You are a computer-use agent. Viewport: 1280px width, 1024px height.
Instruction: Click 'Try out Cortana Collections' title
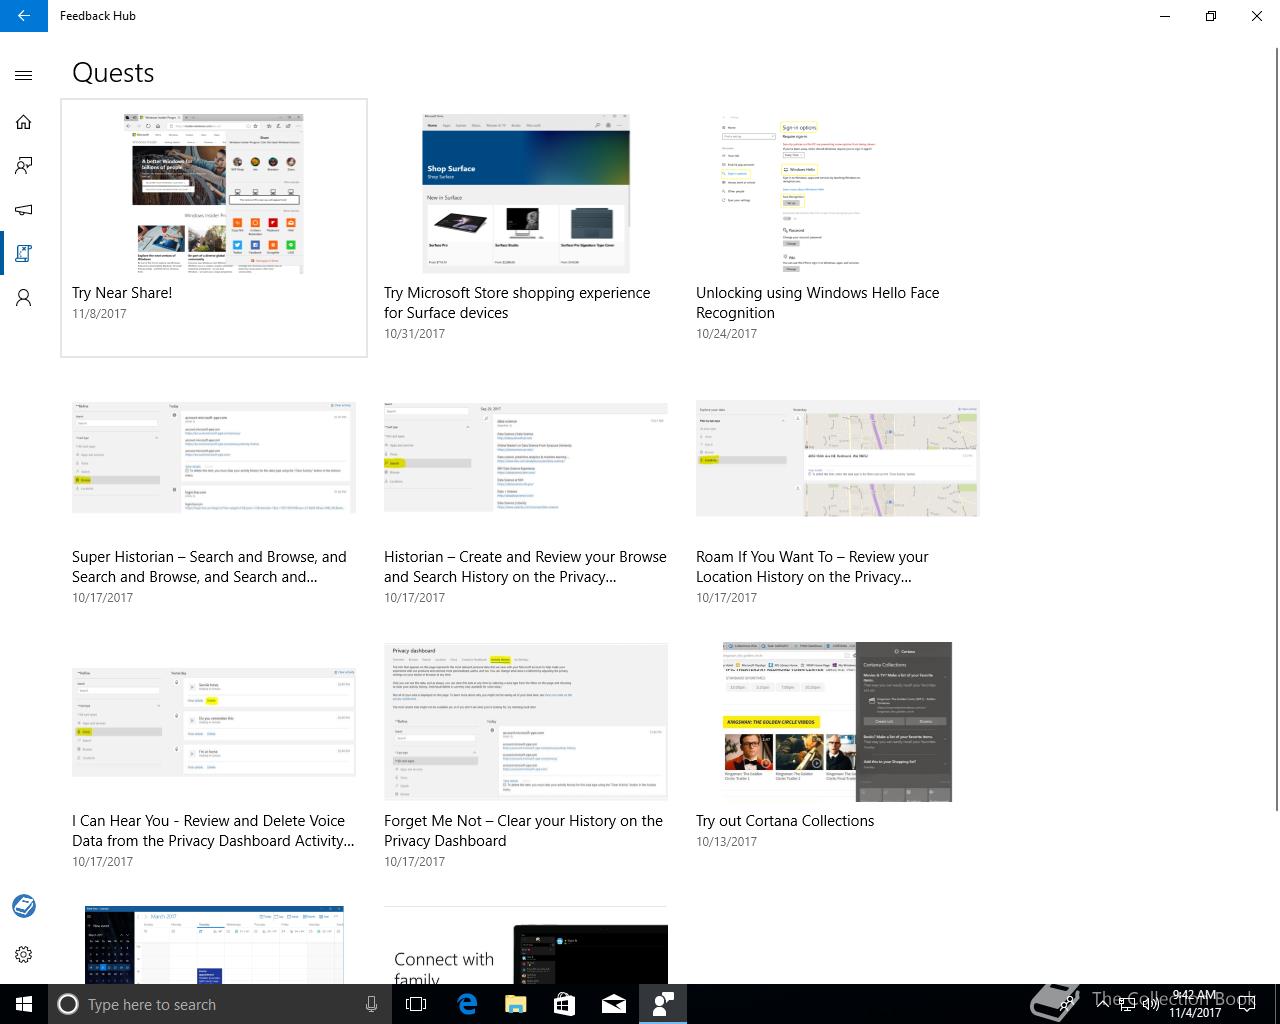pyautogui.click(x=785, y=821)
